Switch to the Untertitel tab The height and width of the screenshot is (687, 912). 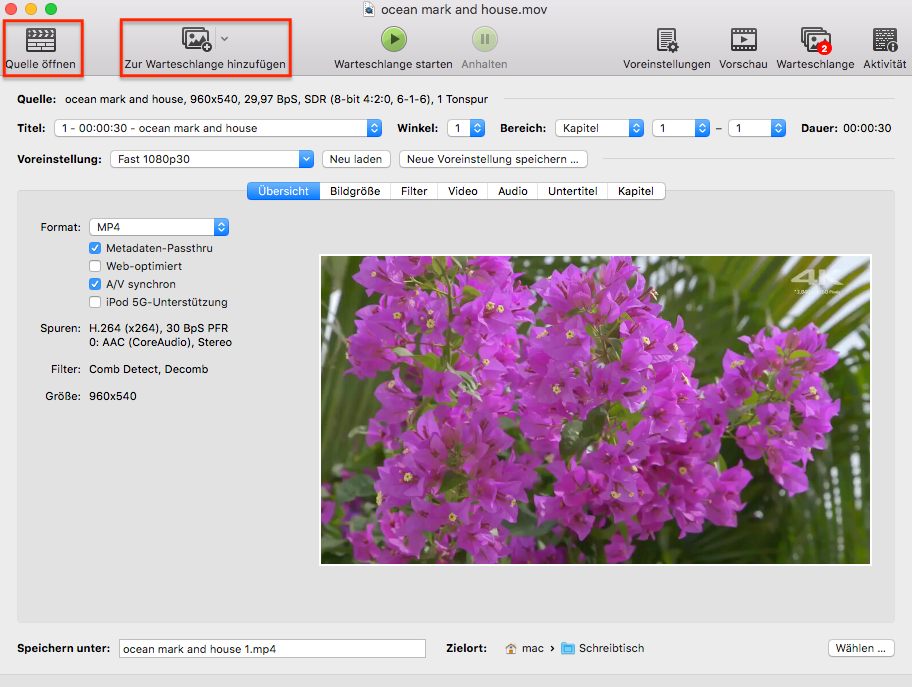tap(572, 191)
